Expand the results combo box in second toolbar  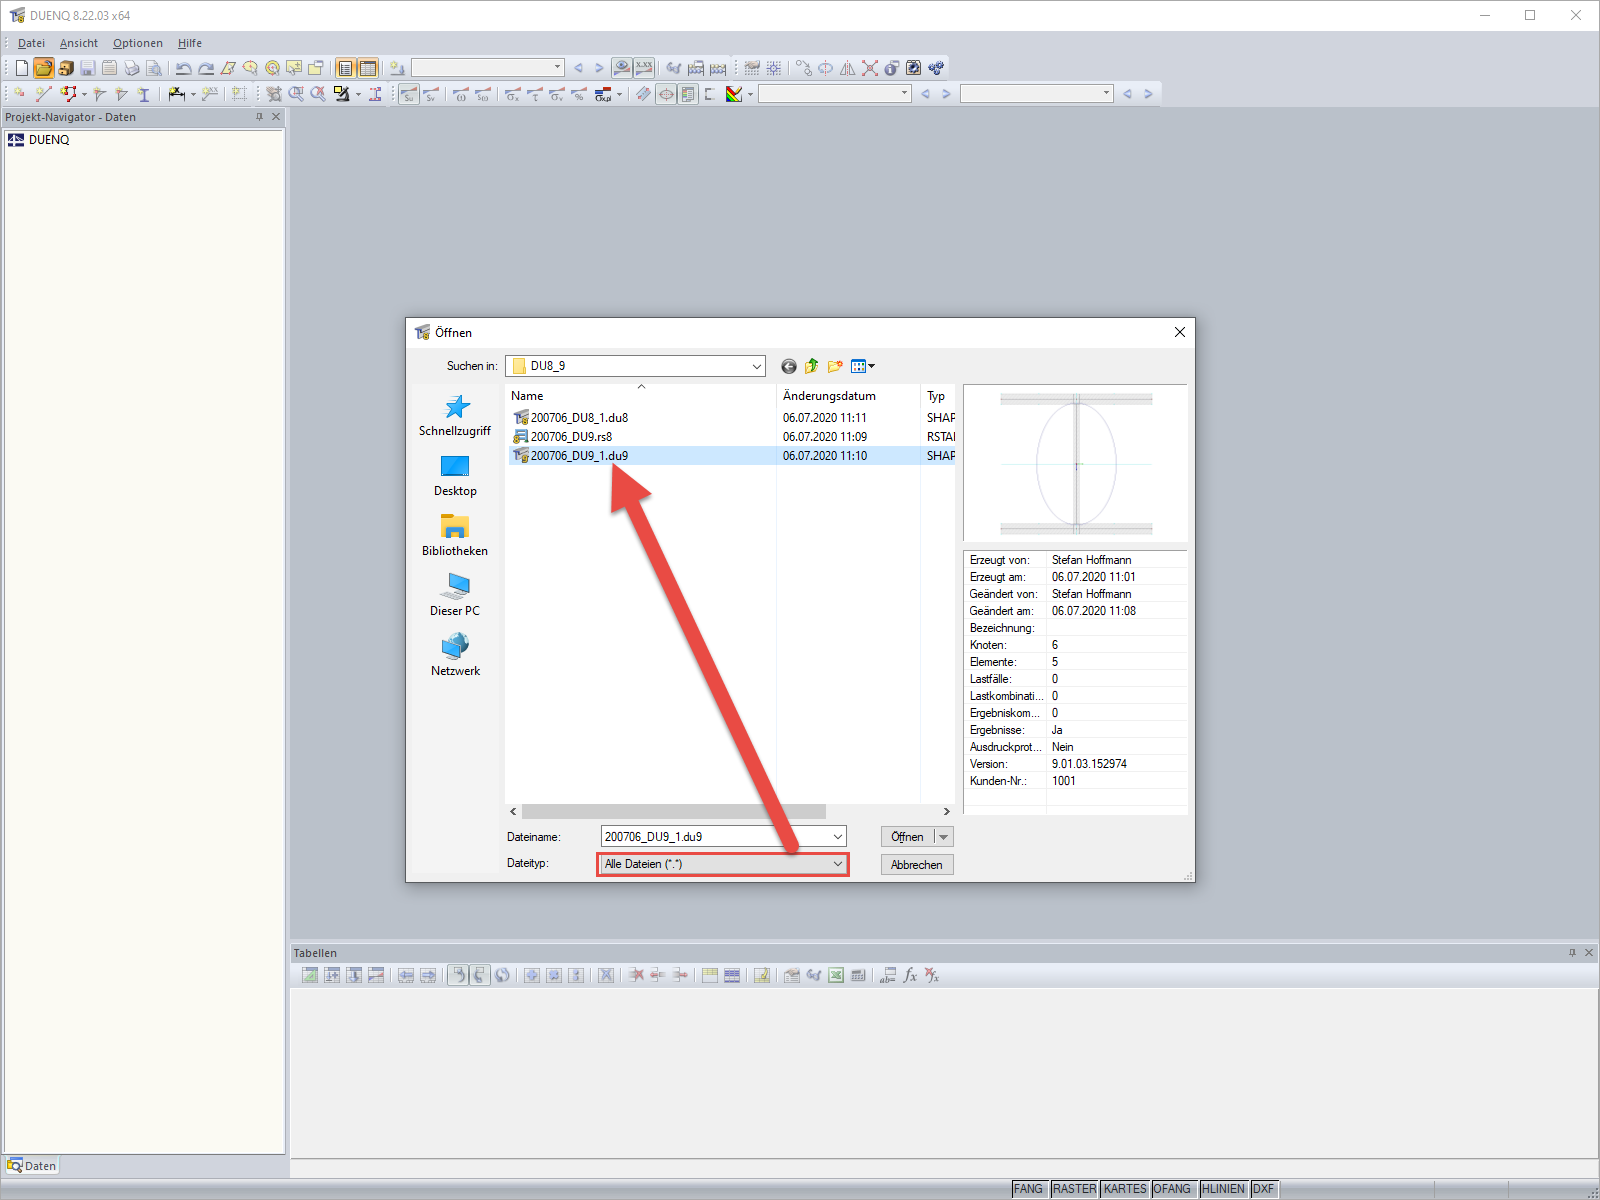pos(904,94)
